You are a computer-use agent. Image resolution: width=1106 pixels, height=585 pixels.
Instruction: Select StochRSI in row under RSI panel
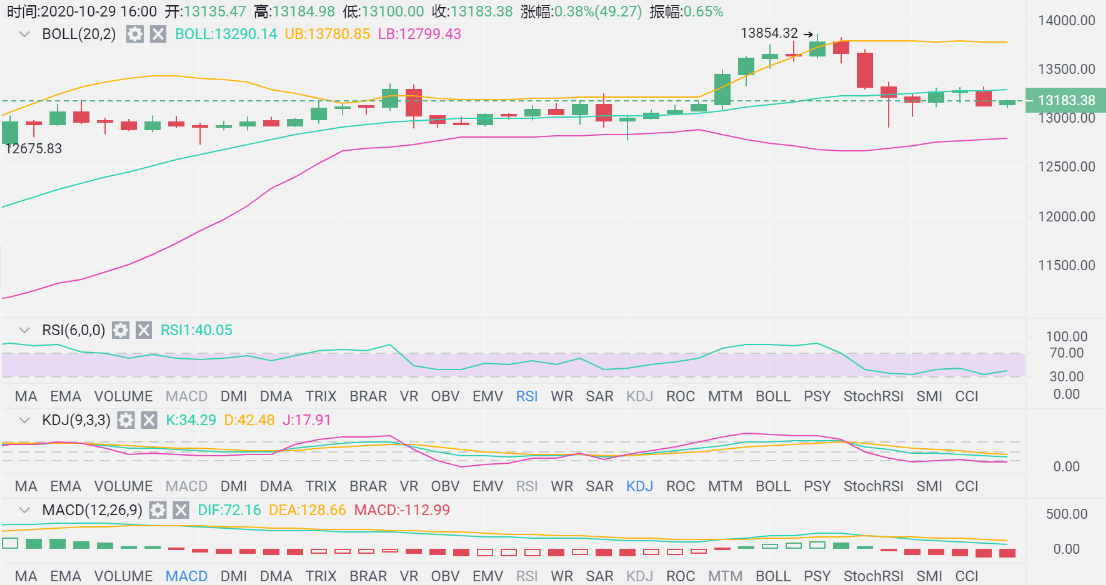tap(873, 397)
